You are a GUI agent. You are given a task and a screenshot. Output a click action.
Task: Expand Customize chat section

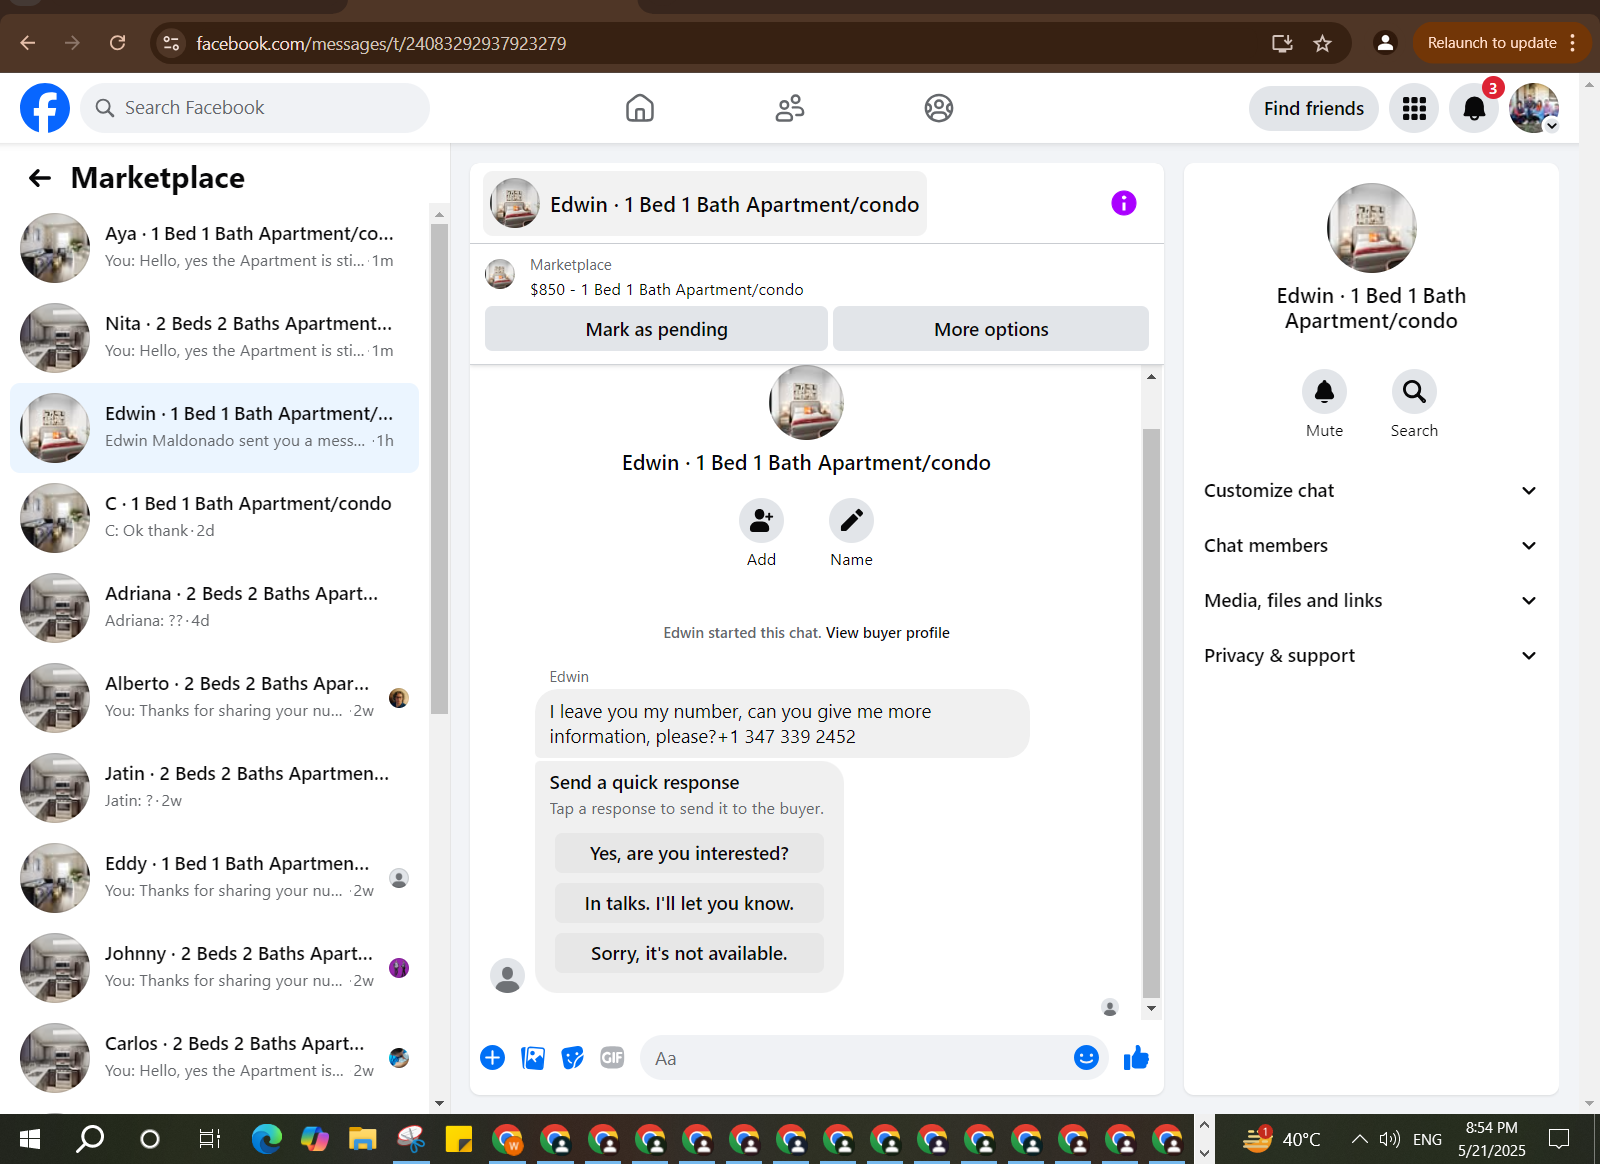tap(1370, 491)
